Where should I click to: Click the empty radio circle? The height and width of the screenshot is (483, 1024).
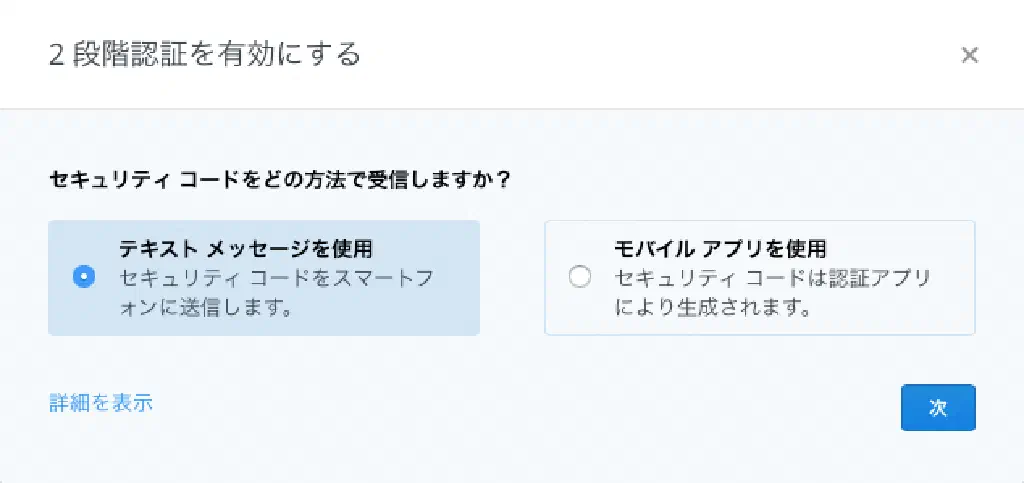(x=580, y=278)
